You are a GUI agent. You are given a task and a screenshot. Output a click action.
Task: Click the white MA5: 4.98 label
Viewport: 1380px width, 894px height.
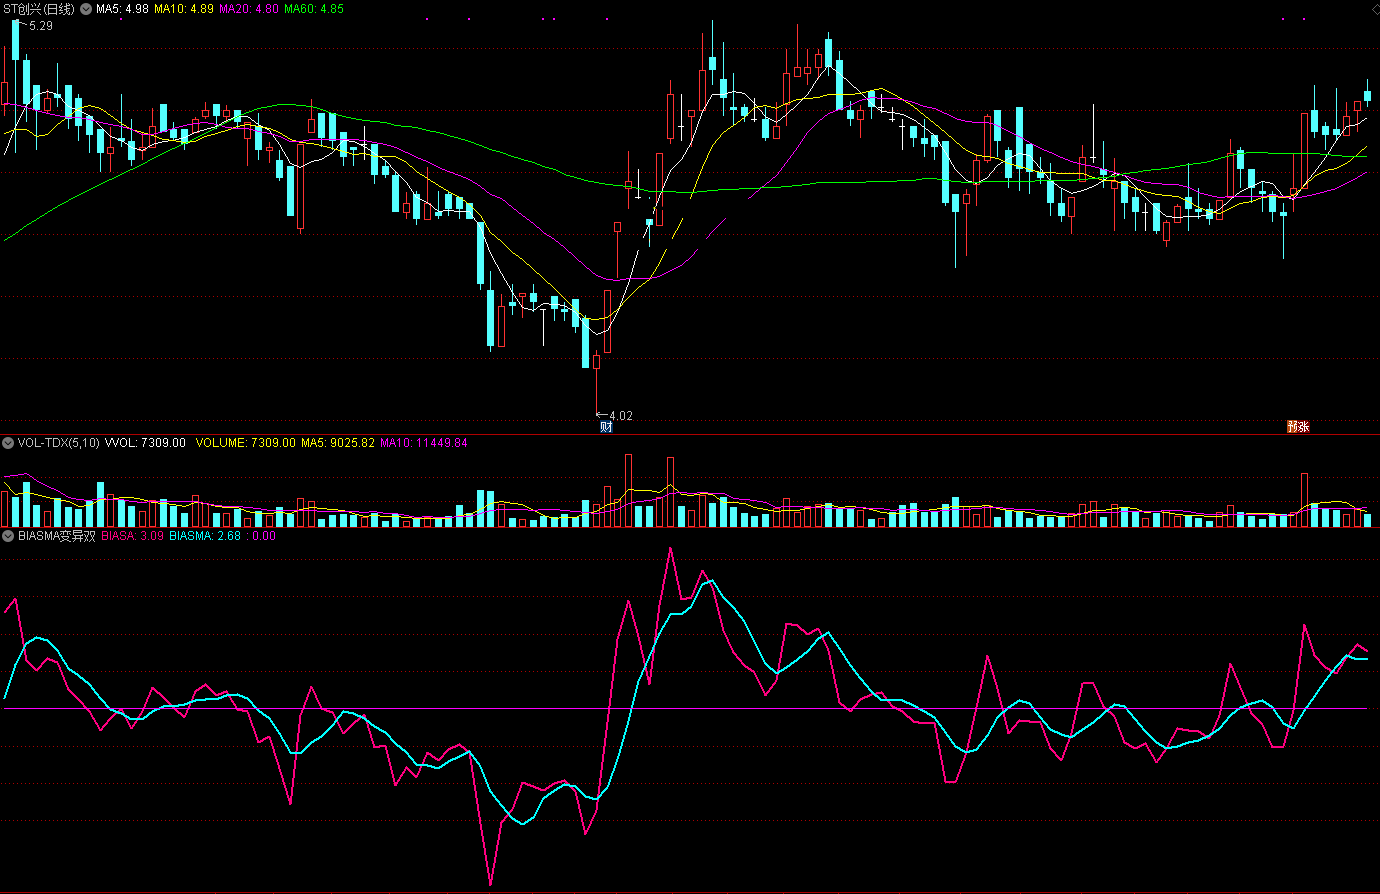[122, 9]
